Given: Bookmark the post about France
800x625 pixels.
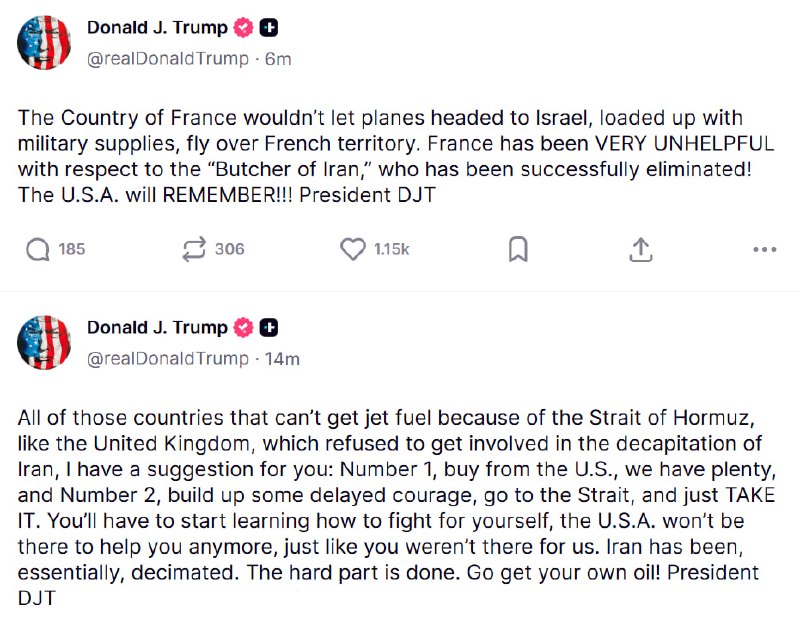Looking at the screenshot, I should 517,249.
